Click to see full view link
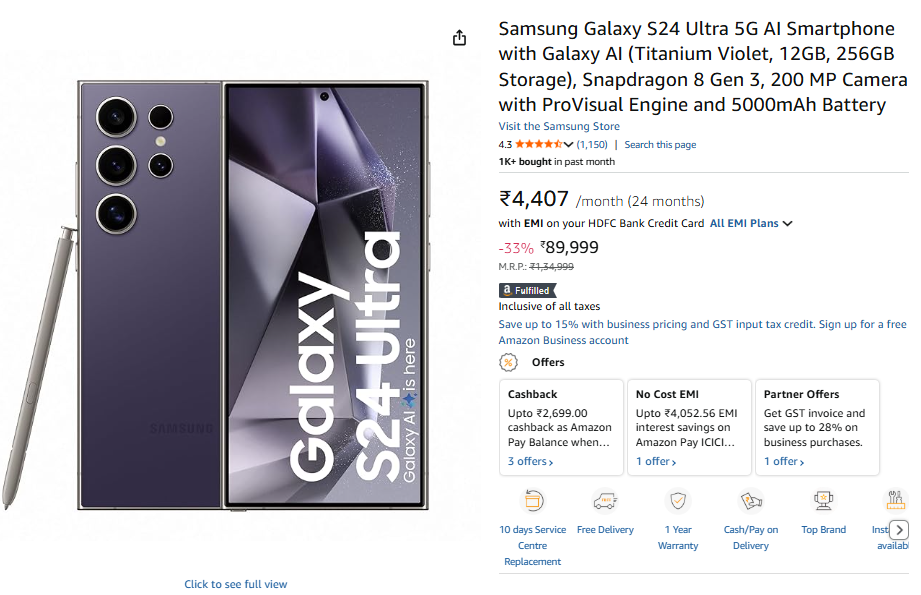This screenshot has height=595, width=921. tap(236, 584)
